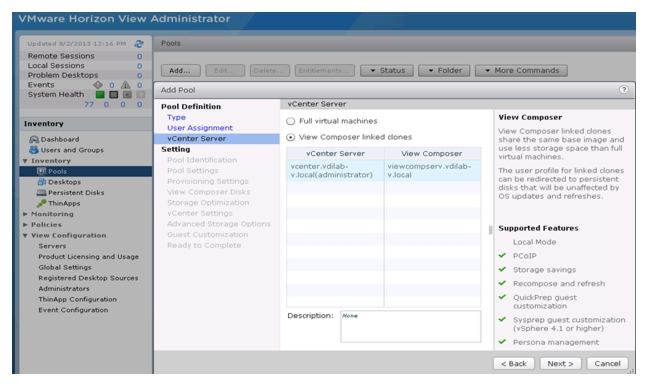Open the Folder dropdown button

444,70
